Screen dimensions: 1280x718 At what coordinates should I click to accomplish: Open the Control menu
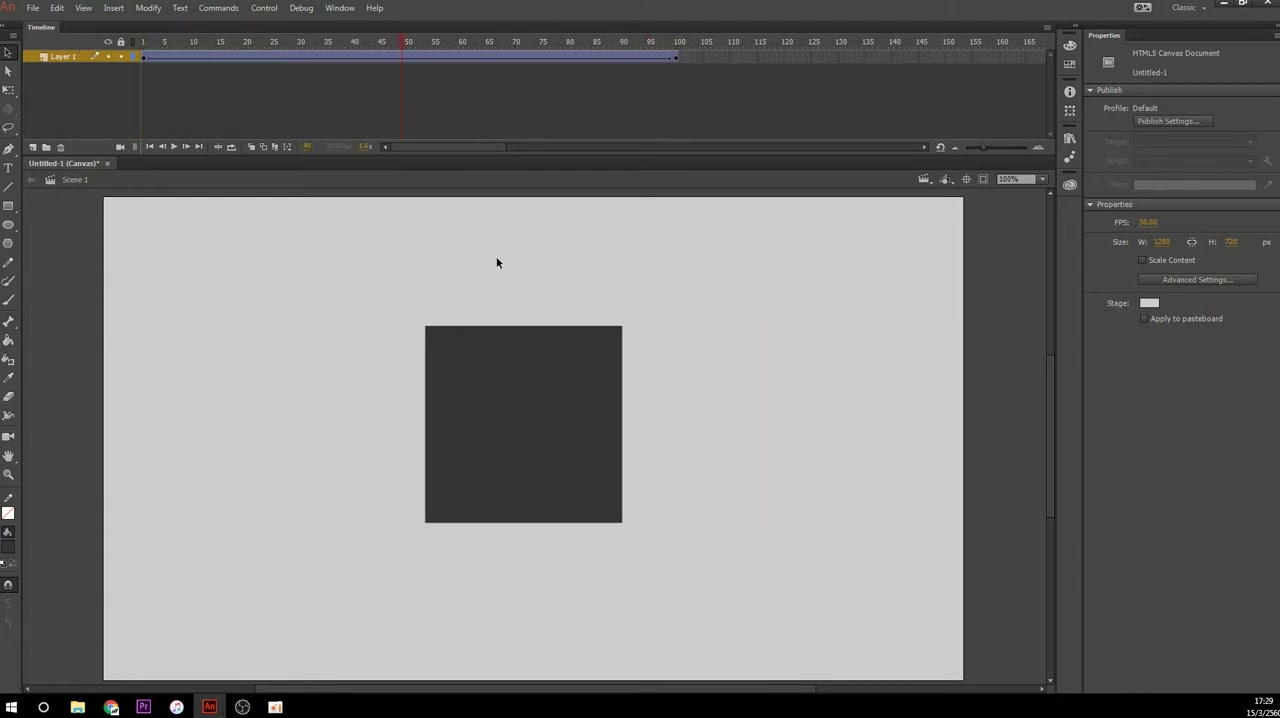coord(264,8)
